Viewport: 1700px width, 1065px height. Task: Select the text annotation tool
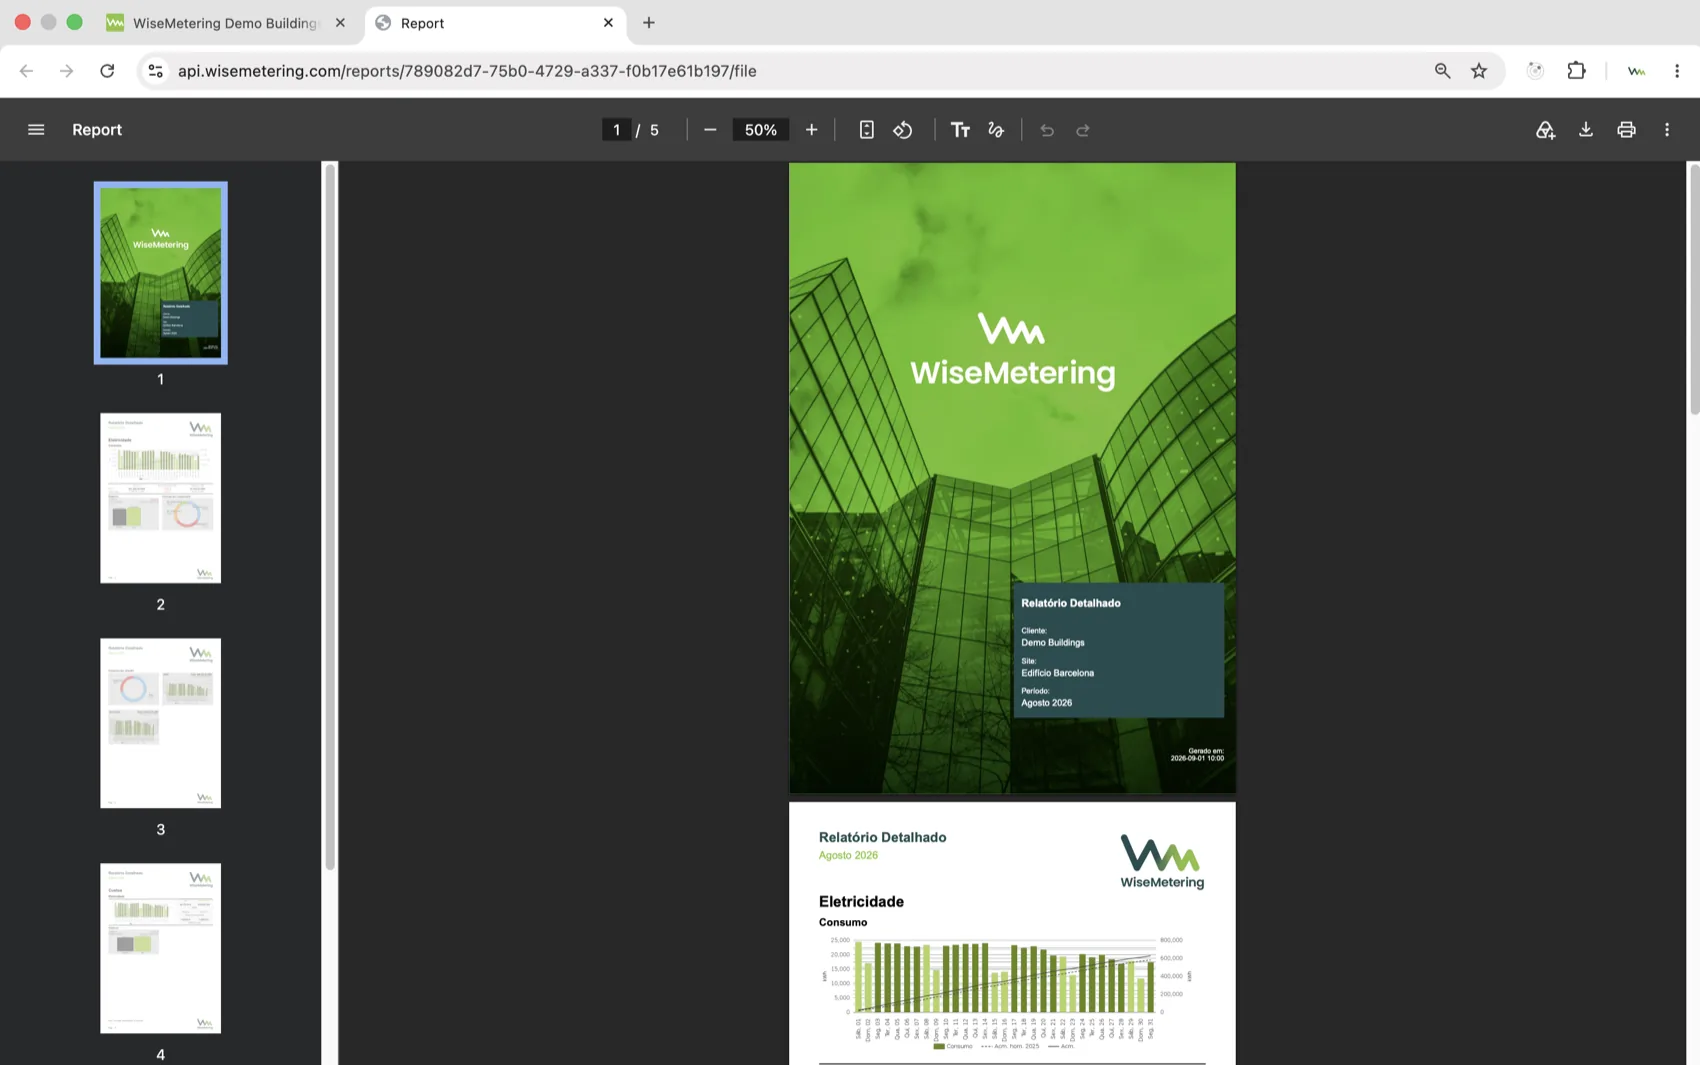pos(960,130)
